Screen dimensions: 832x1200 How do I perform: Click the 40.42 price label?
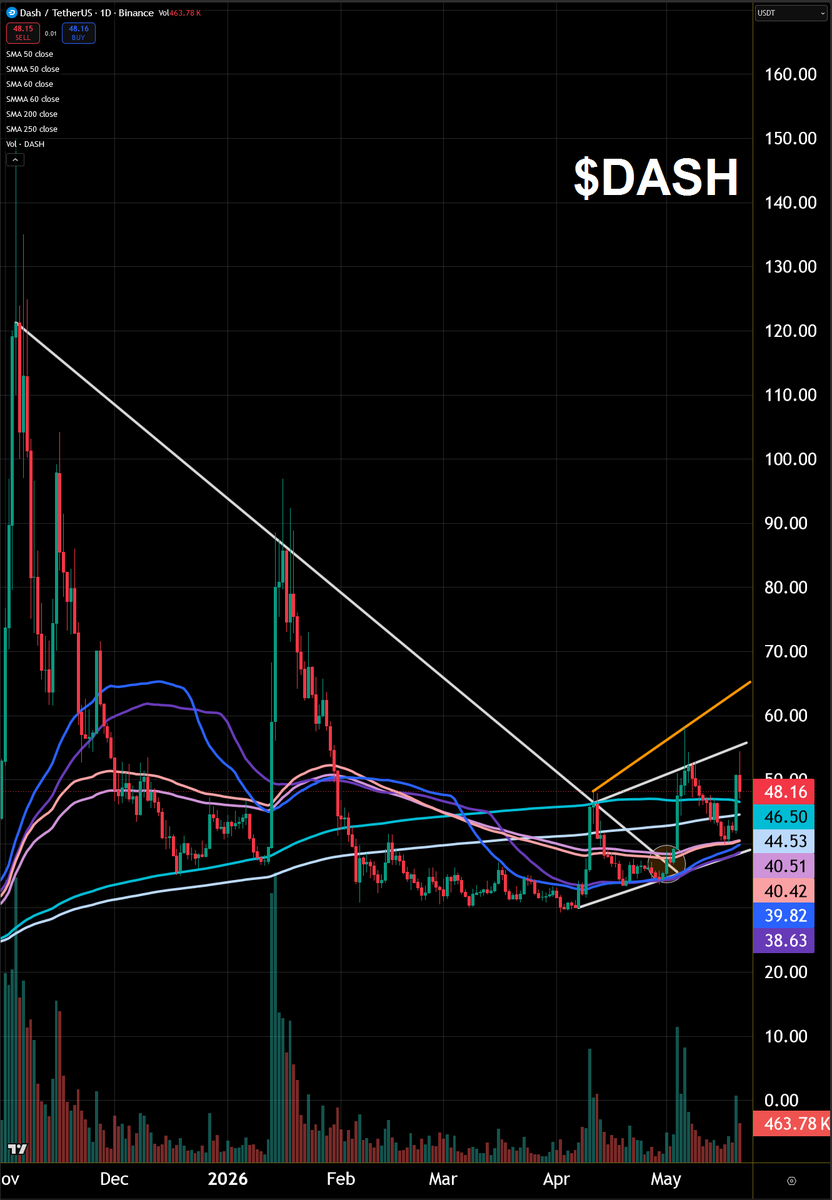coord(783,890)
